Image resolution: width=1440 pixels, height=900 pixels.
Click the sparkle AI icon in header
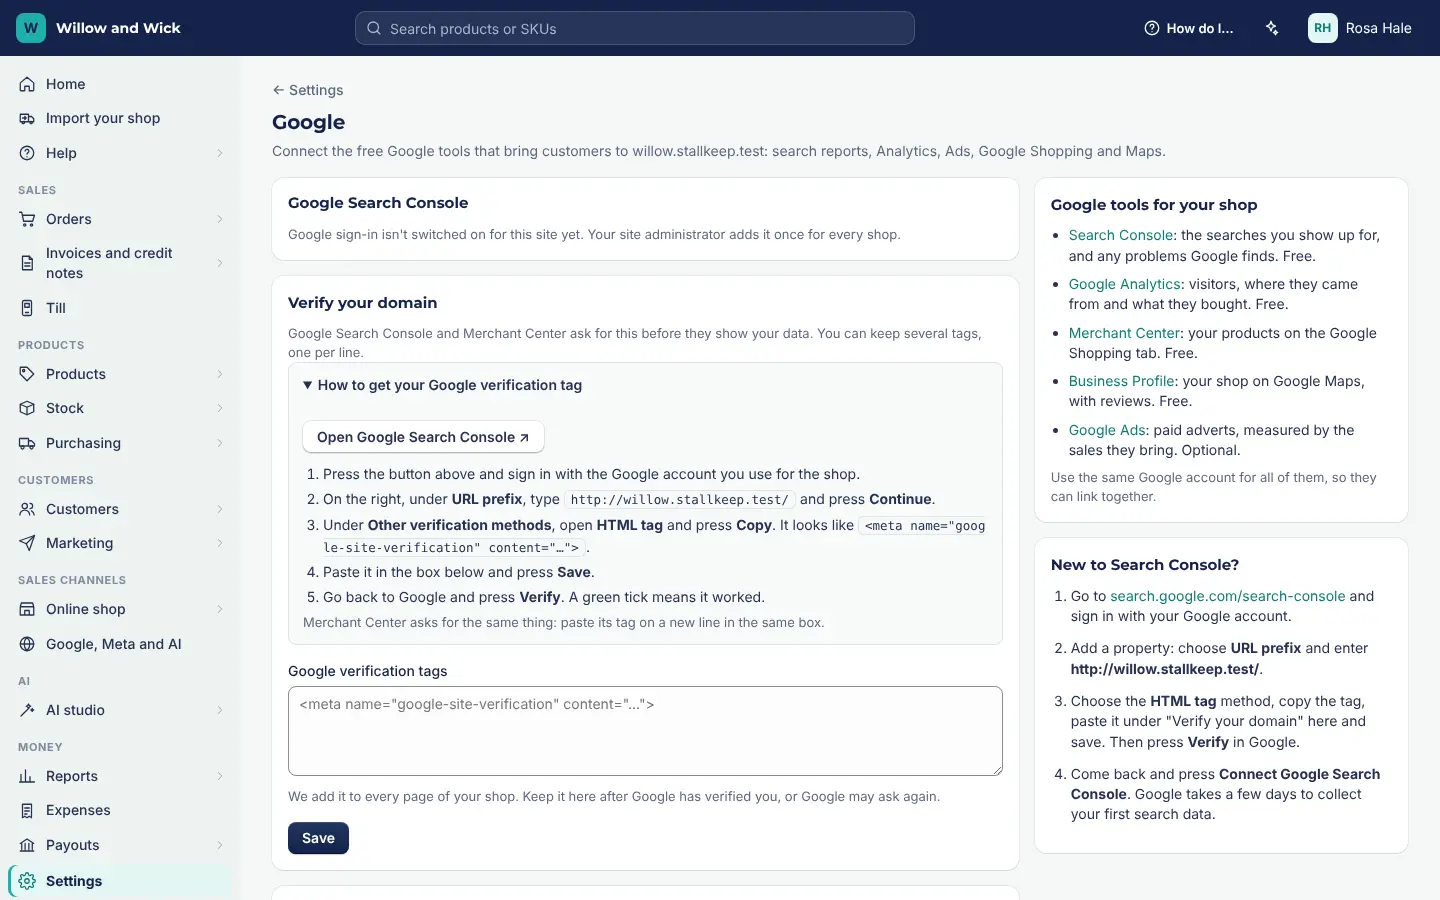pyautogui.click(x=1272, y=28)
